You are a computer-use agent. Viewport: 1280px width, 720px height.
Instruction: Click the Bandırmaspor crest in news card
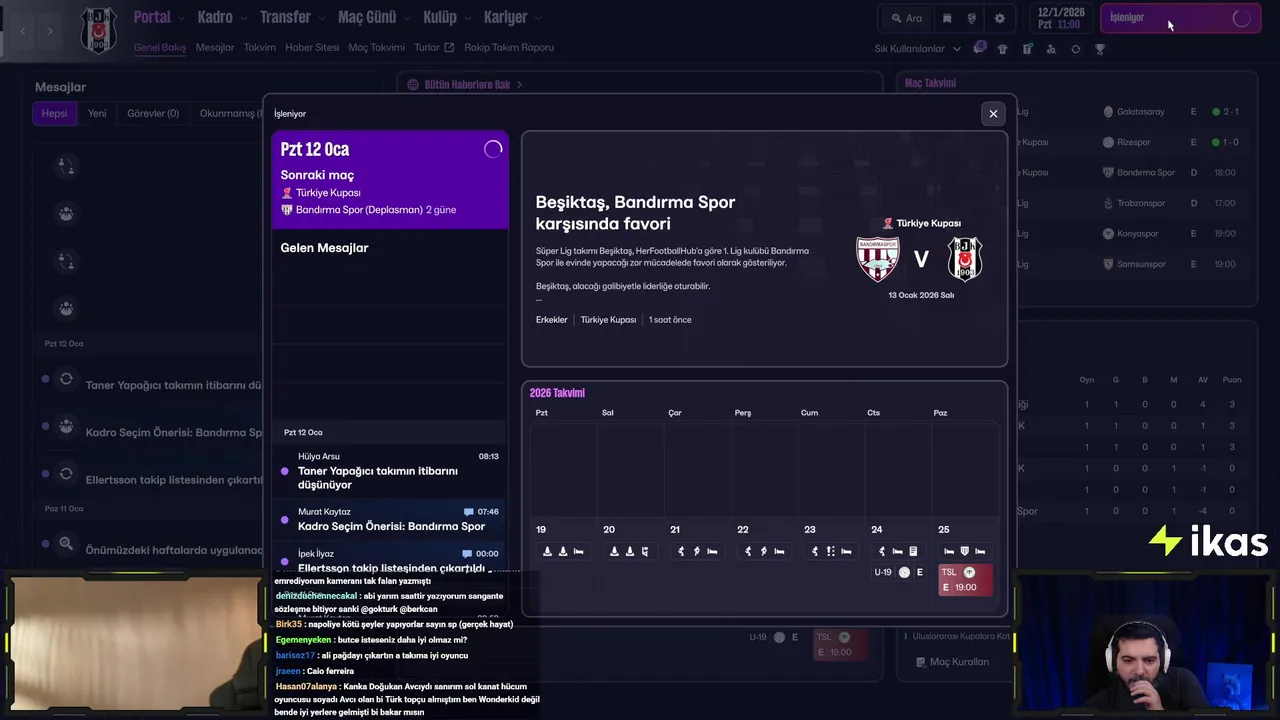pyautogui.click(x=878, y=259)
